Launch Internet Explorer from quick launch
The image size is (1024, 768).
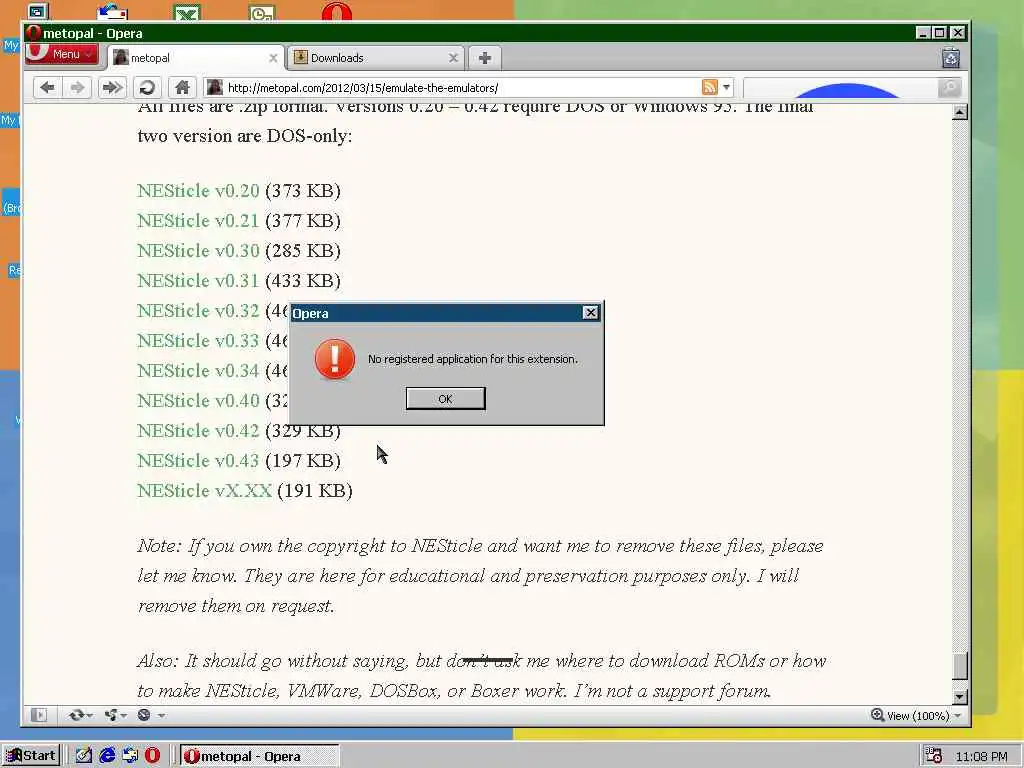[x=107, y=756]
